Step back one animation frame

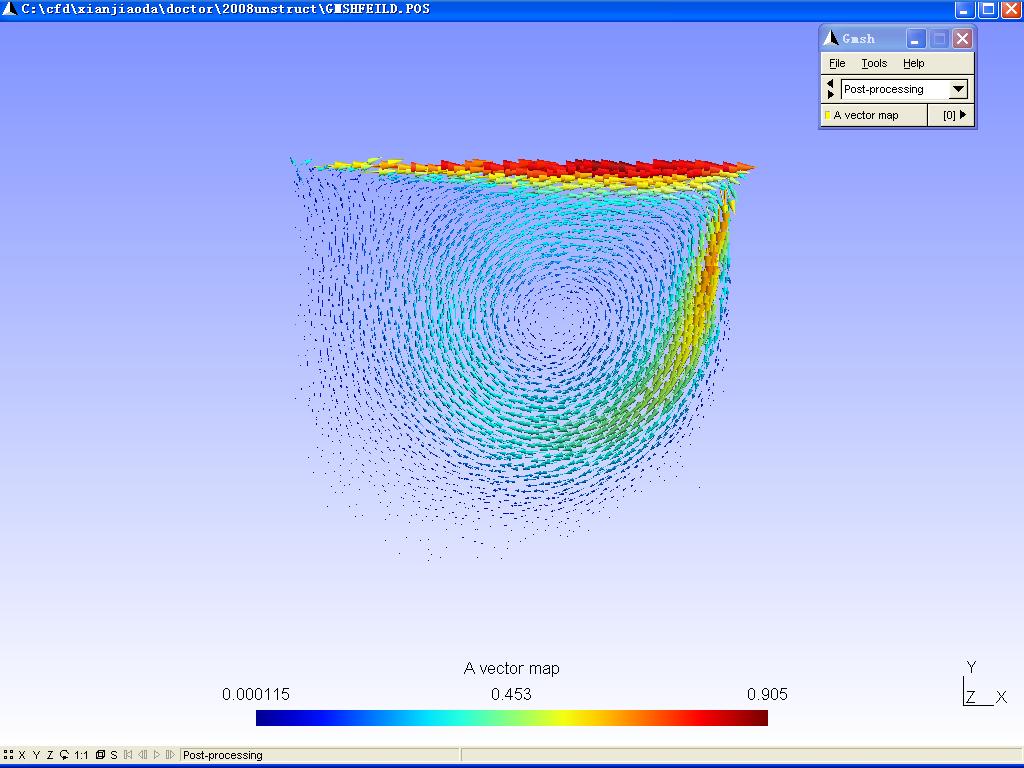pyautogui.click(x=143, y=755)
